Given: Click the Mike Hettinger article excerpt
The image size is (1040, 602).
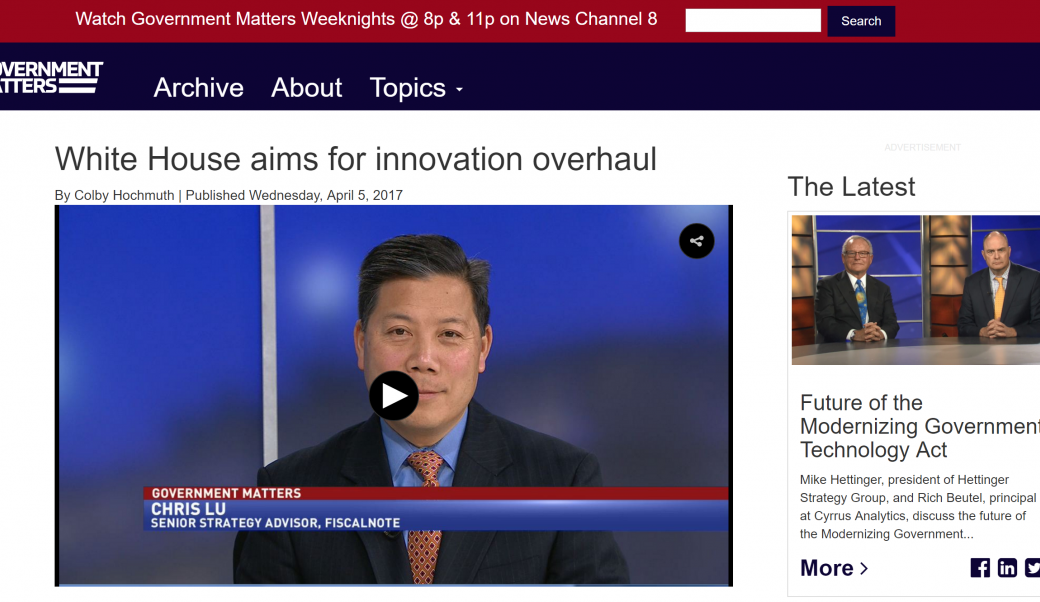Looking at the screenshot, I should coord(914,507).
